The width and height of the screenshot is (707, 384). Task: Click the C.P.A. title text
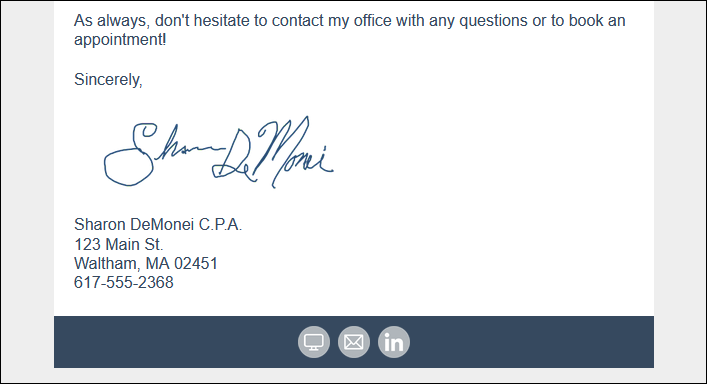click(x=220, y=224)
